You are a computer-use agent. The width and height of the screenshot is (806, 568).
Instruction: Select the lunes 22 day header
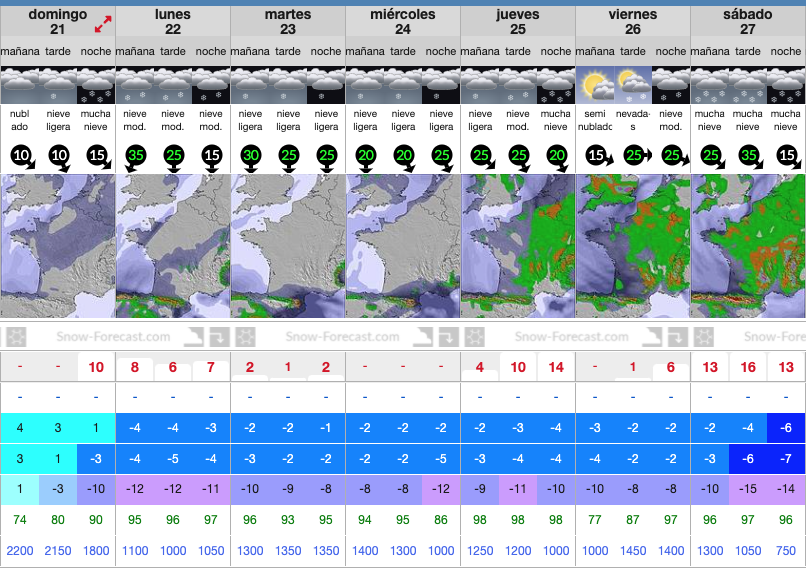pos(173,22)
